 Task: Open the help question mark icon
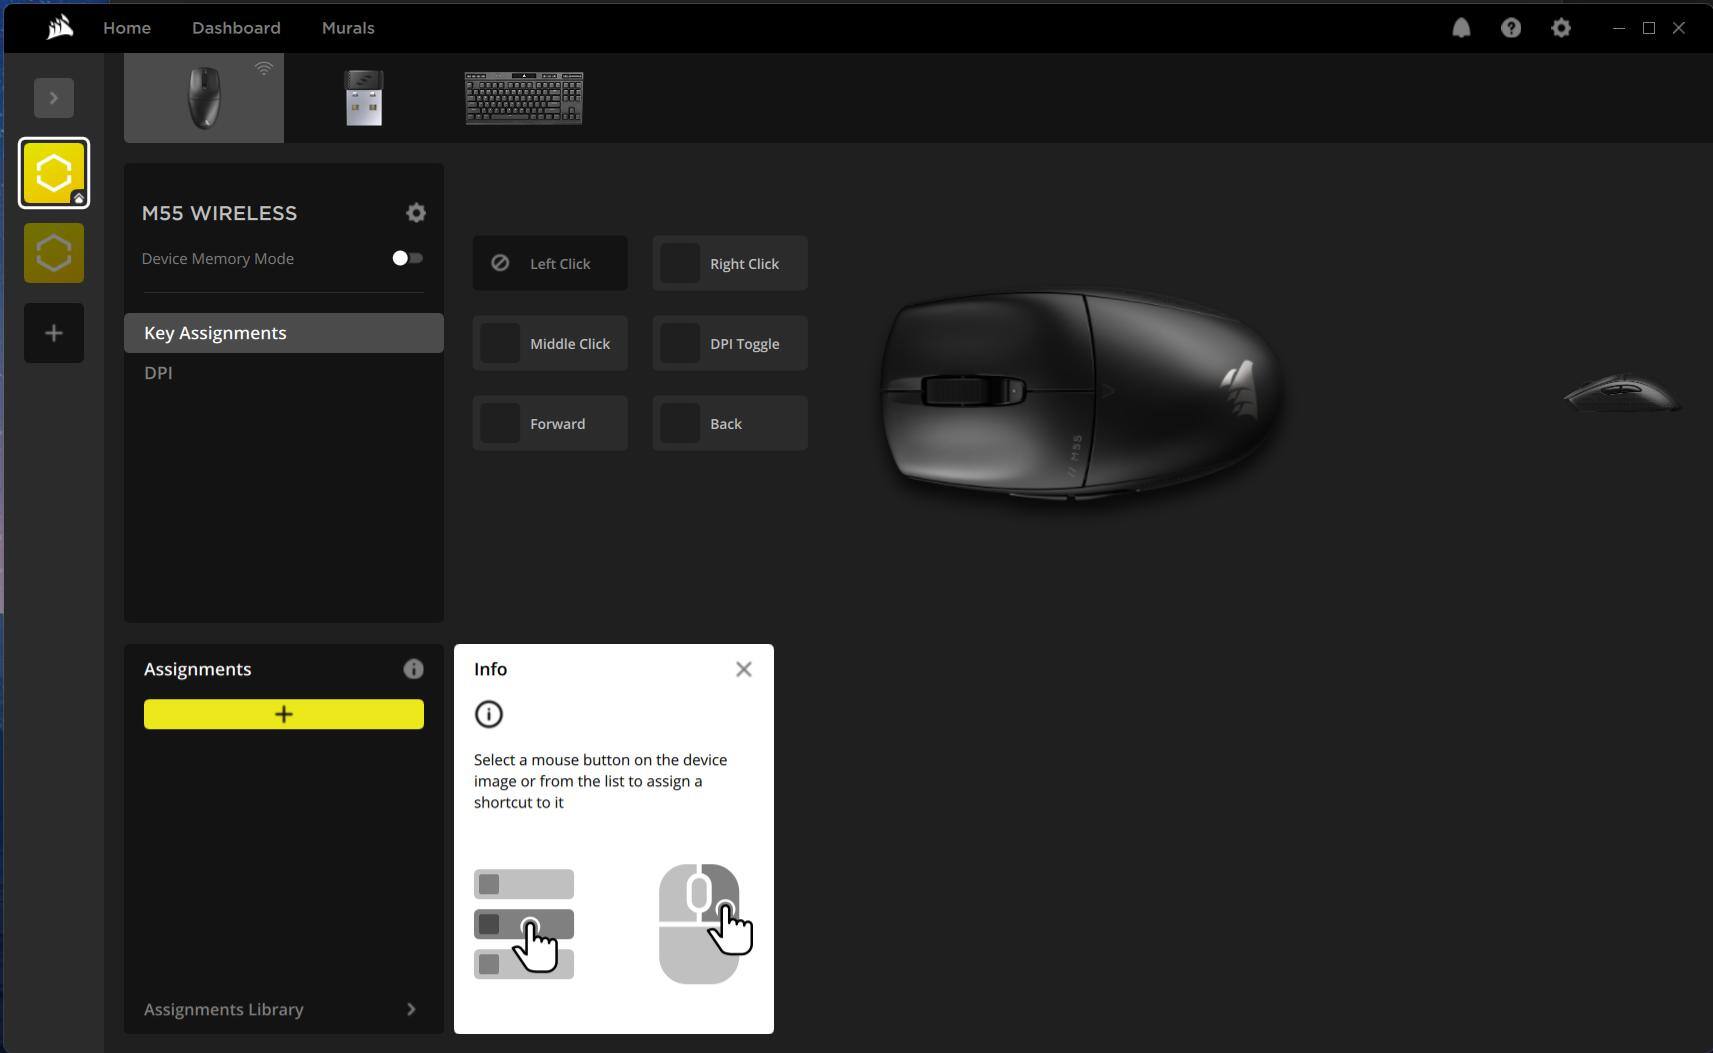pos(1510,28)
